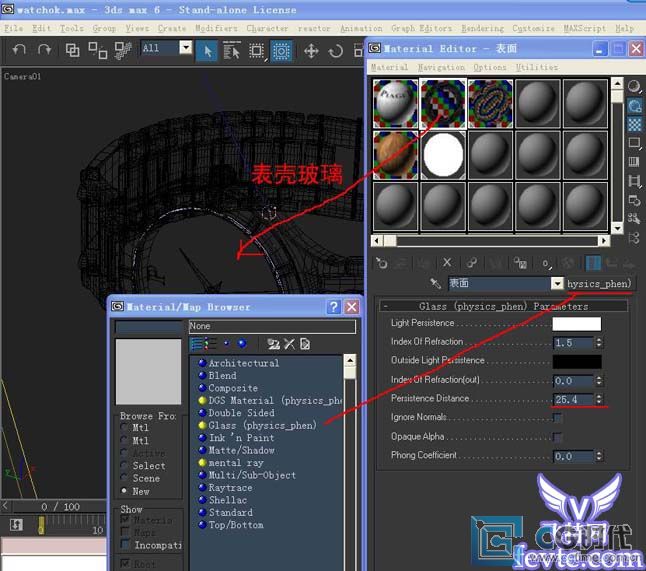Screen dimensions: 646x571
Task: Click sample slots horizontal scroll right arrow
Action: tap(604, 240)
